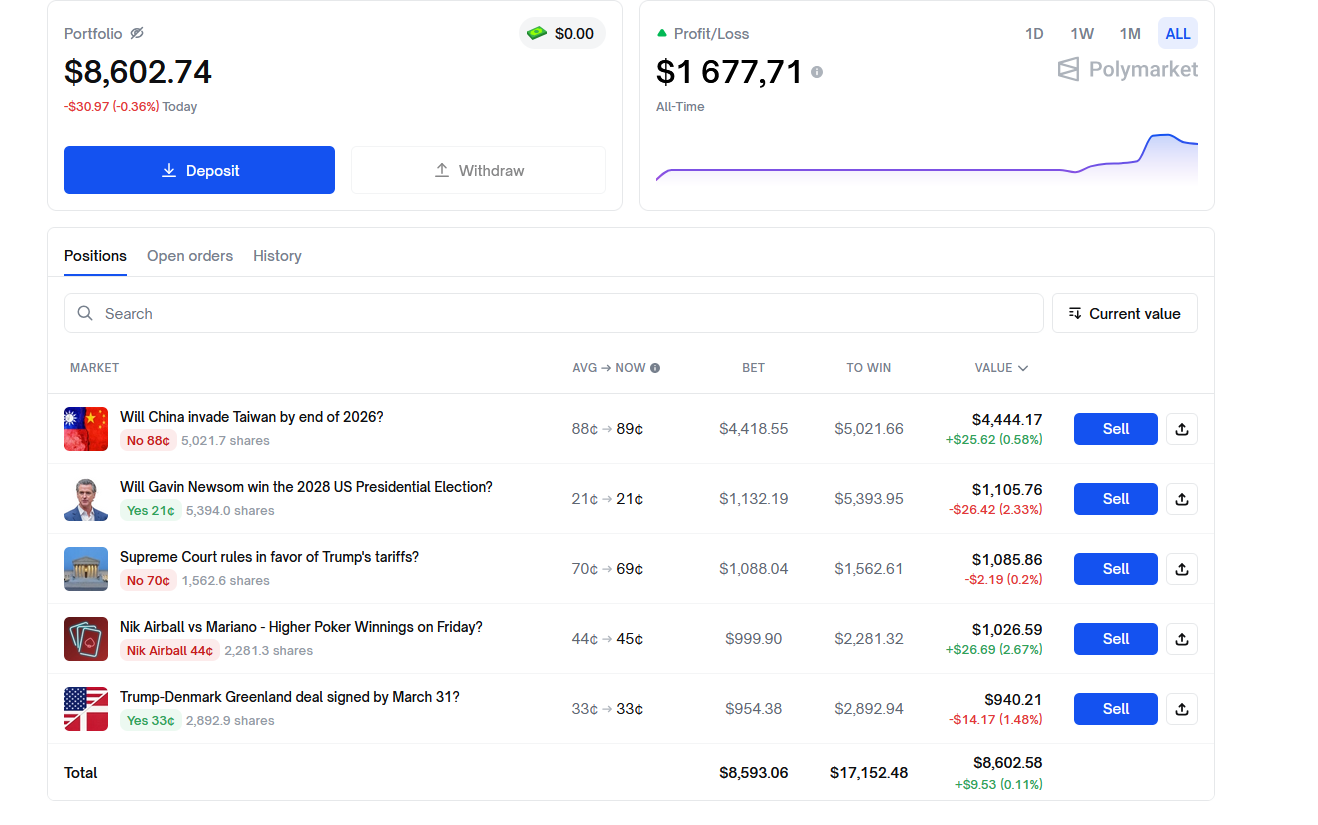Open the Open orders tab
Image resolution: width=1318 pixels, height=825 pixels.
click(190, 256)
